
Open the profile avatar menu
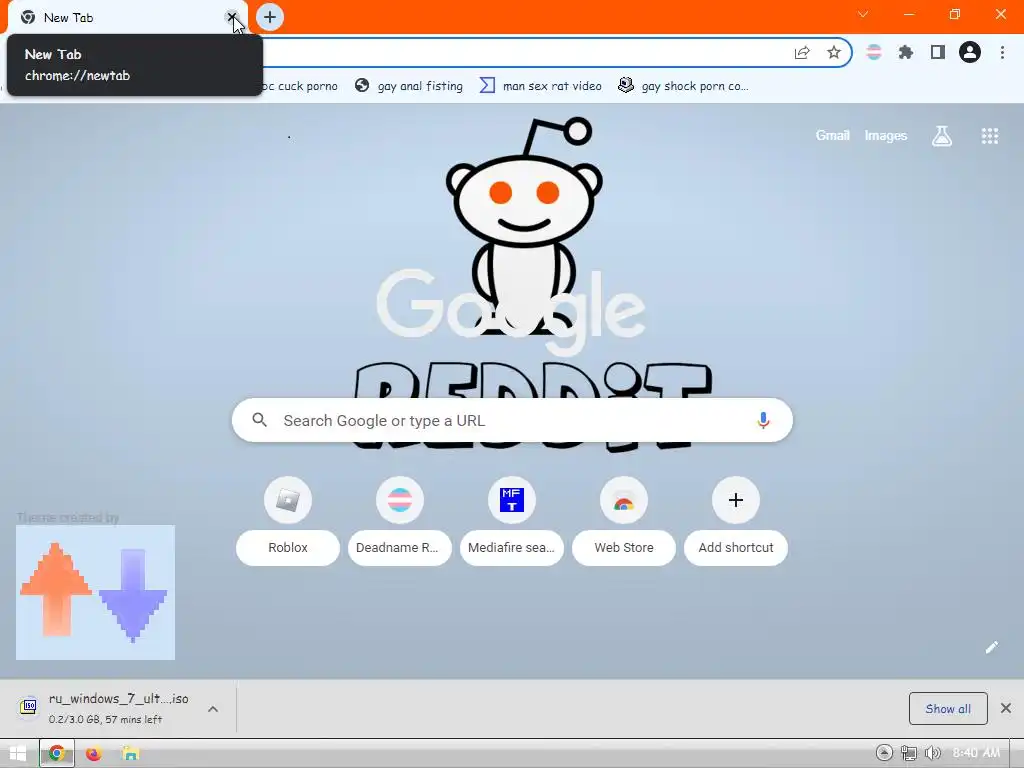point(970,52)
